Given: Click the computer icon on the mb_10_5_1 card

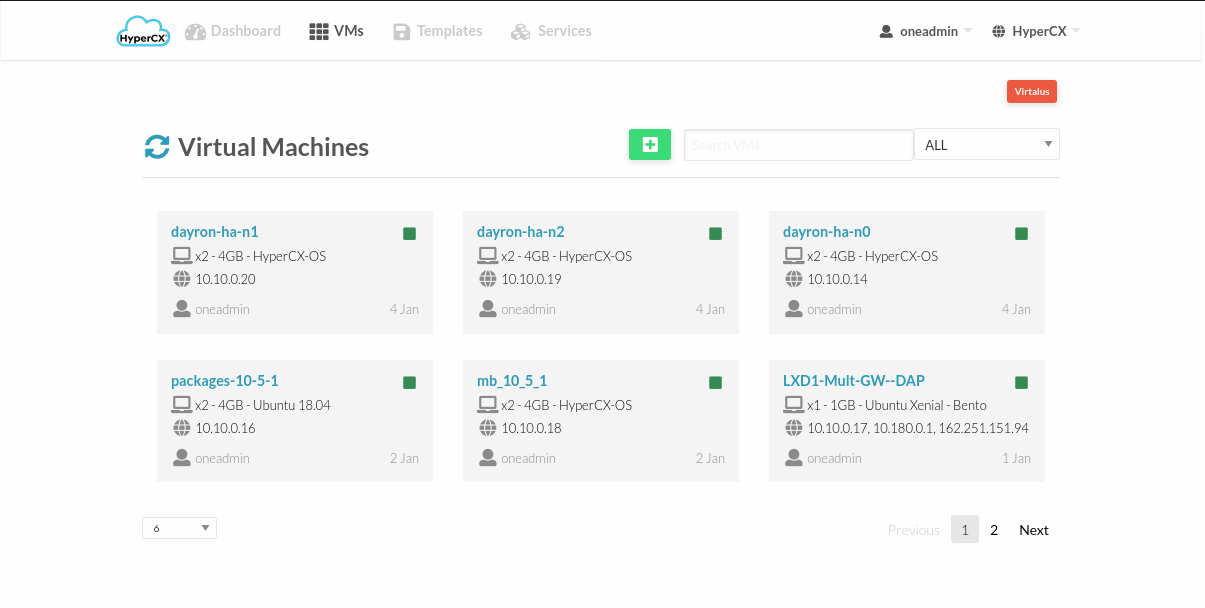Looking at the screenshot, I should [487, 405].
